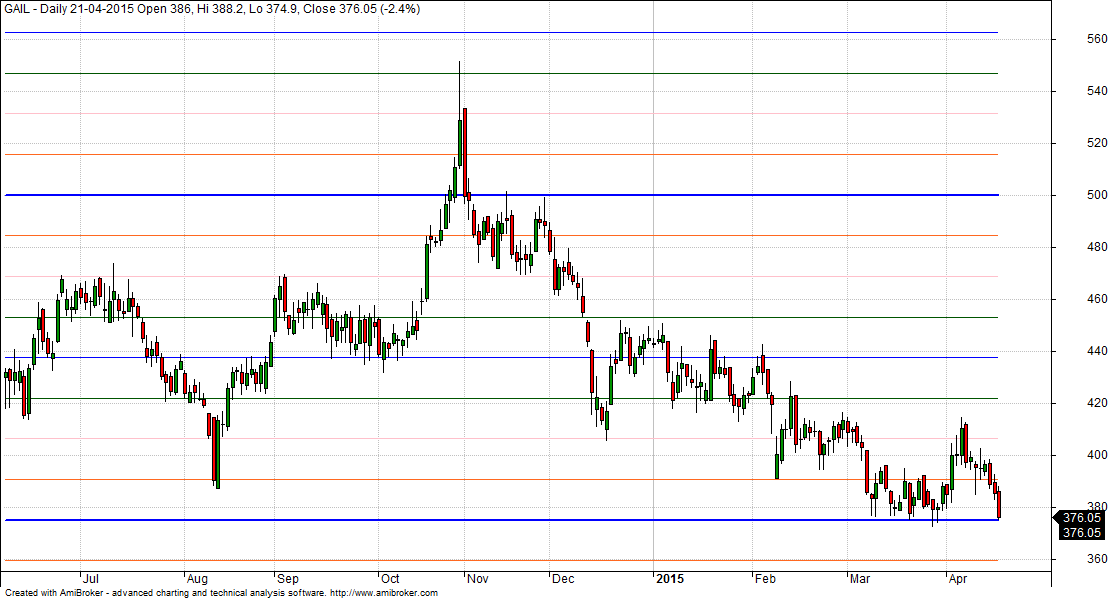
Task: Select the bold 2015 year label
Action: [x=669, y=578]
